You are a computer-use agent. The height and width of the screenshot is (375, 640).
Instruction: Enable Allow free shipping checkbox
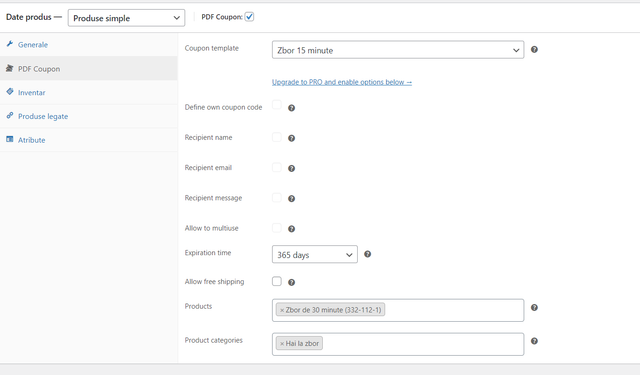click(277, 281)
